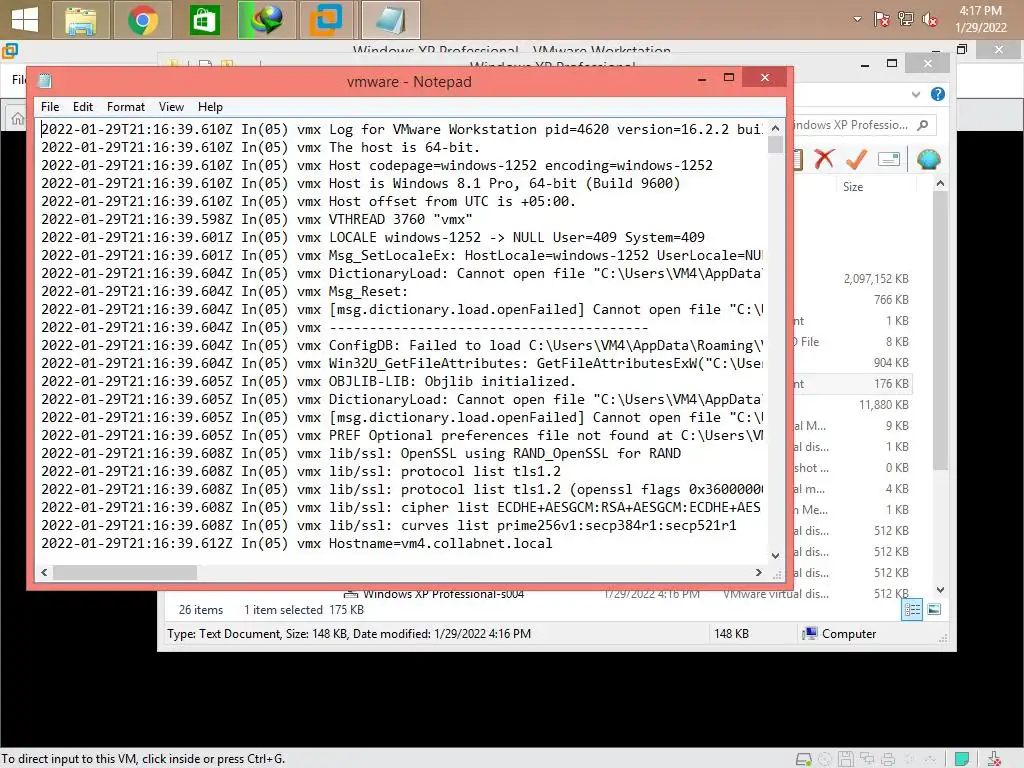Maximize the Notepad window

point(729,78)
